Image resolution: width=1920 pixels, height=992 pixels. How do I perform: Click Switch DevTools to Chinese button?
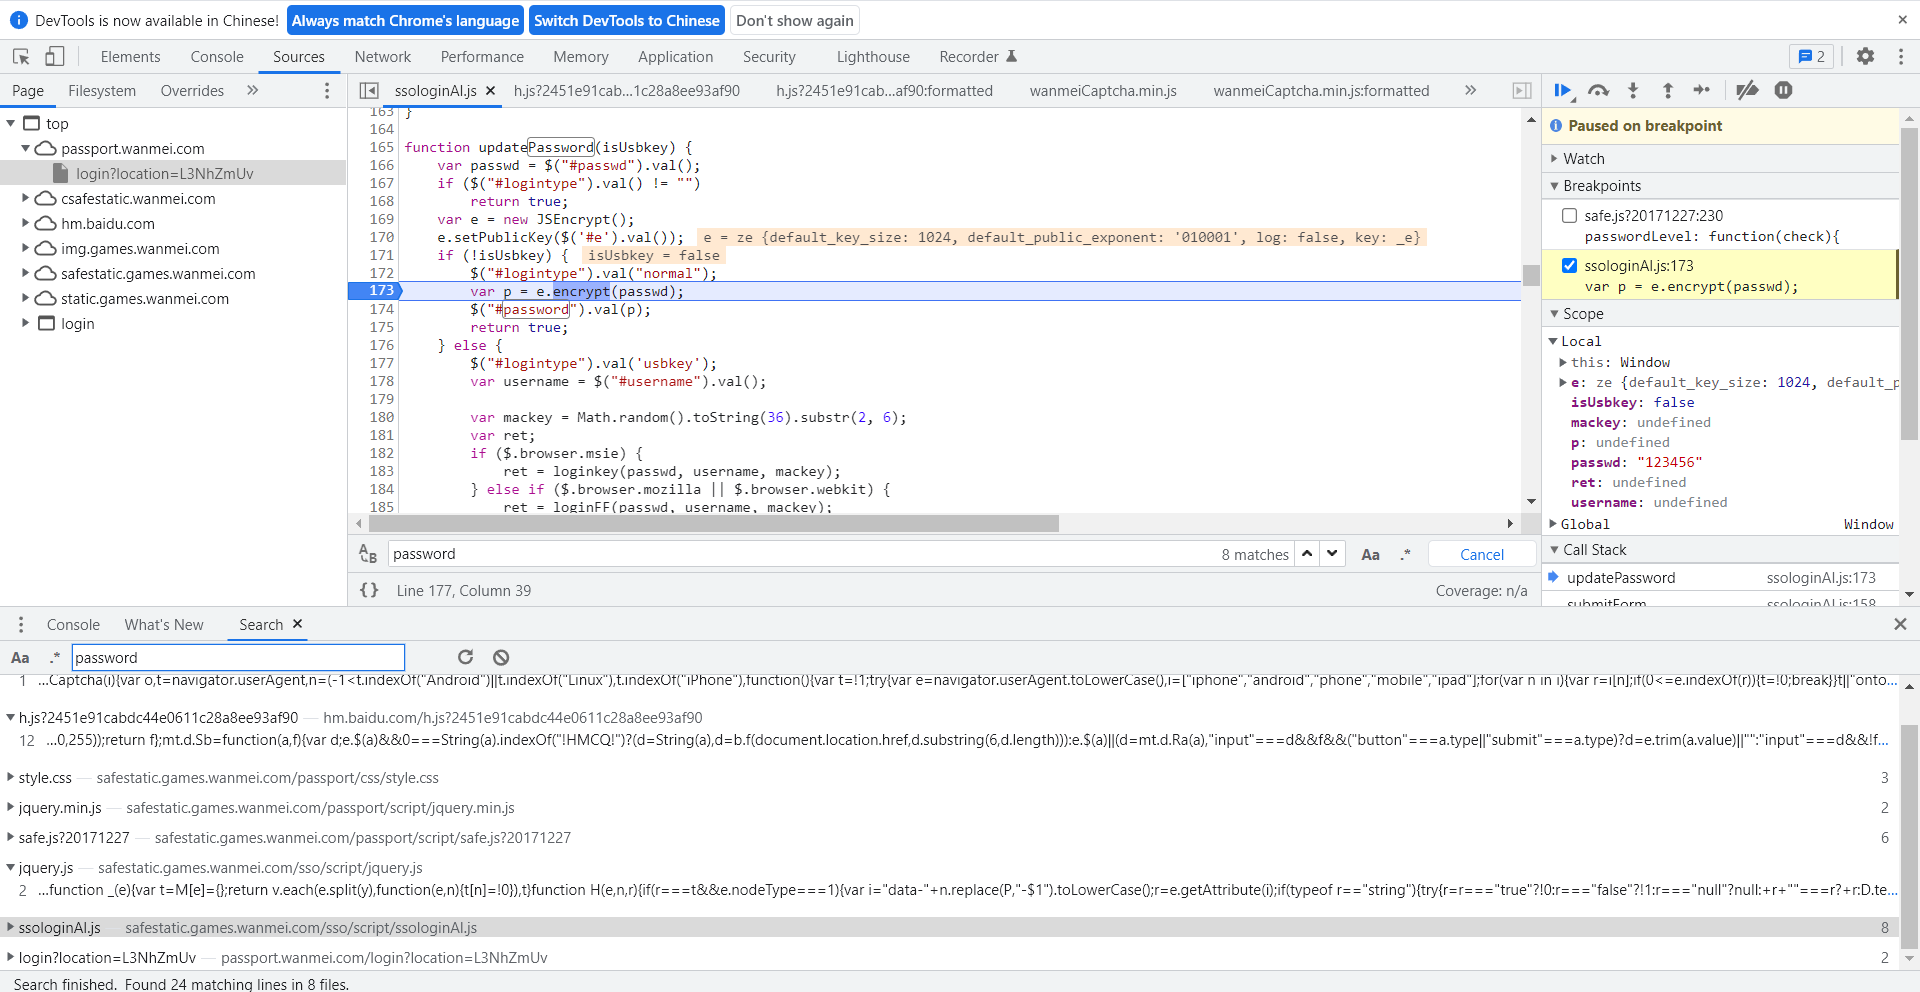point(627,20)
